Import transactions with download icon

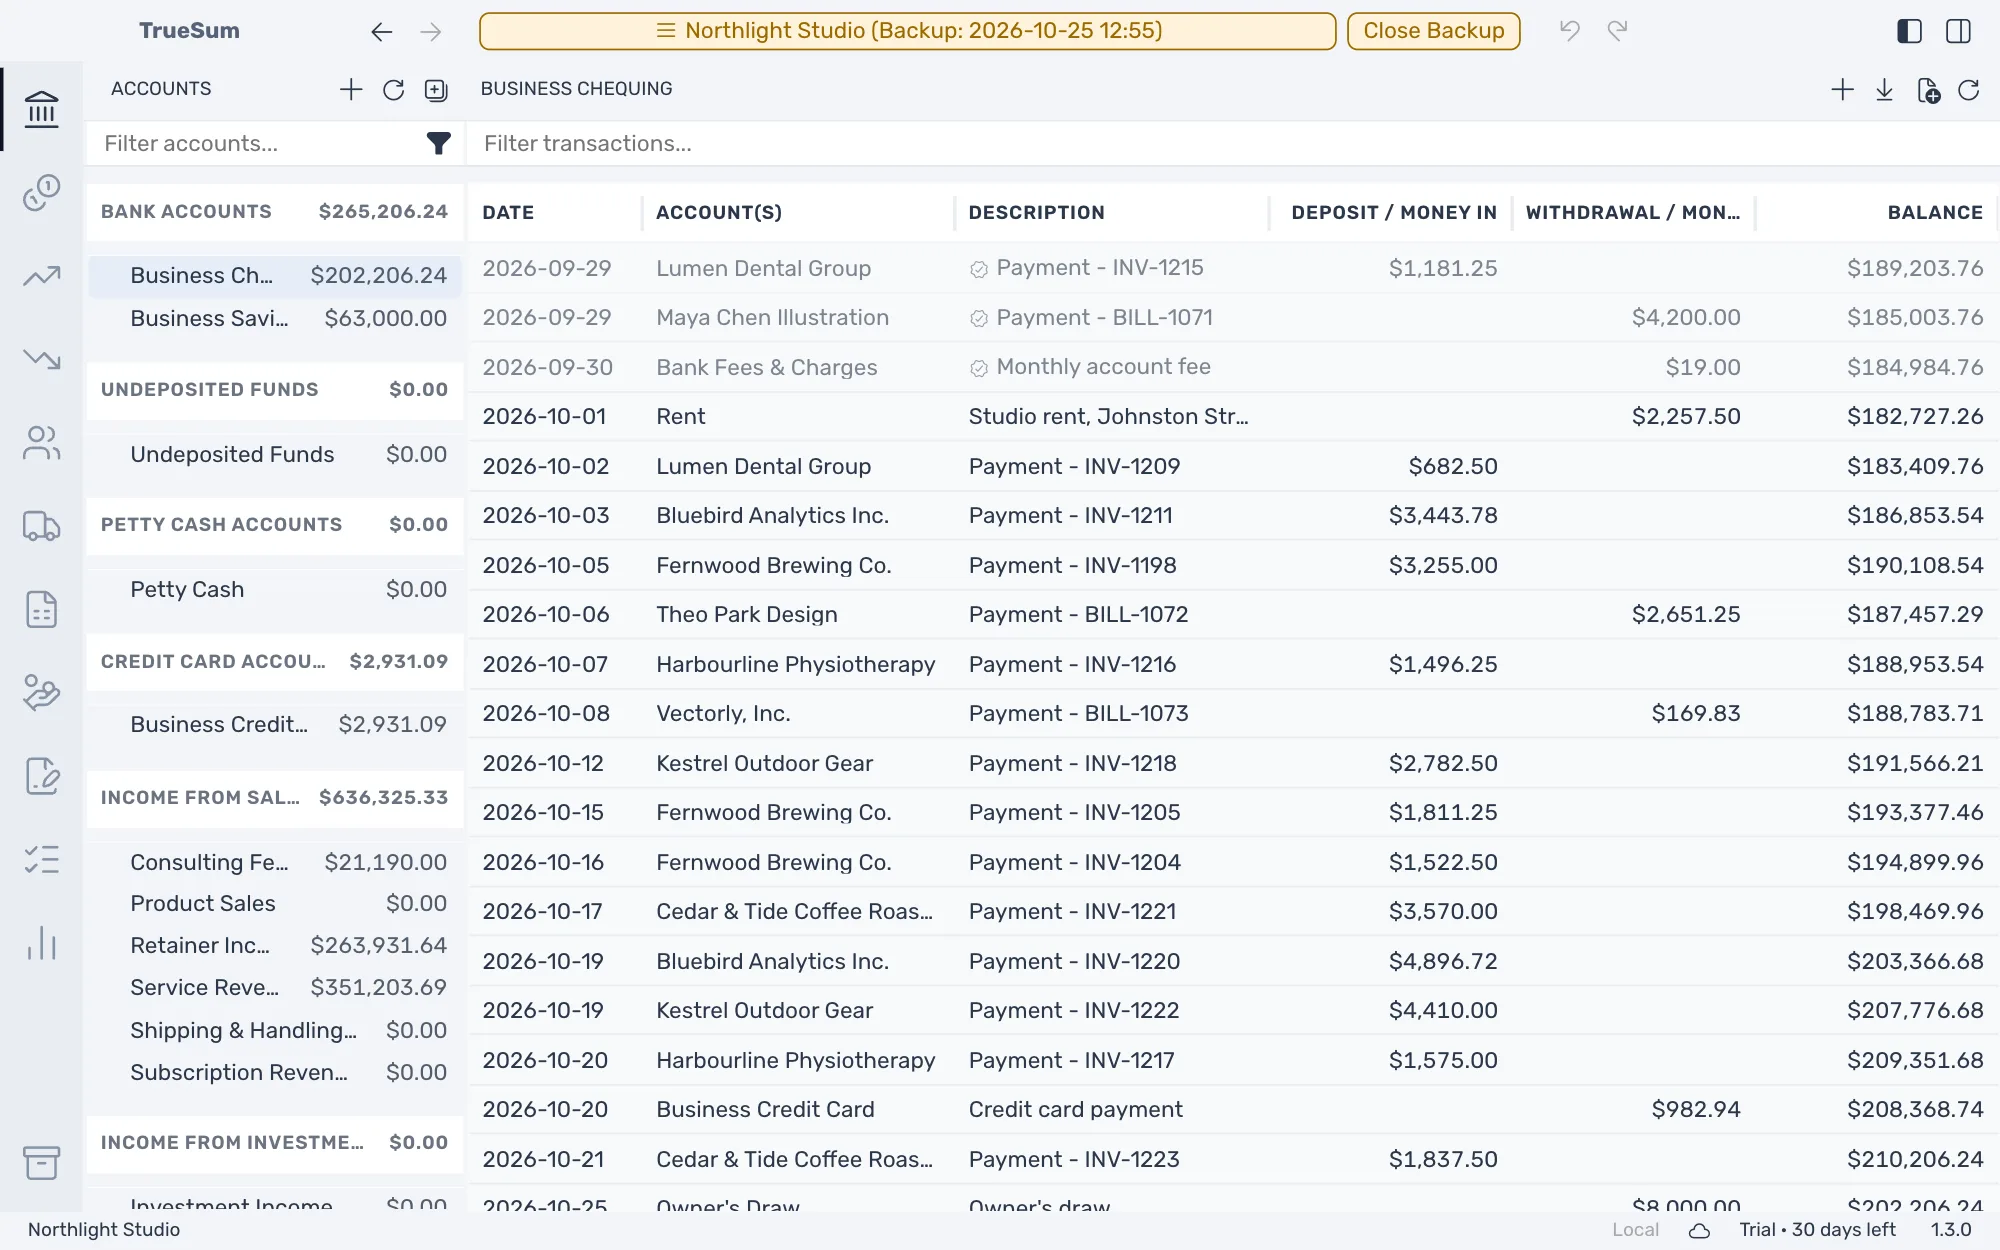coord(1884,90)
